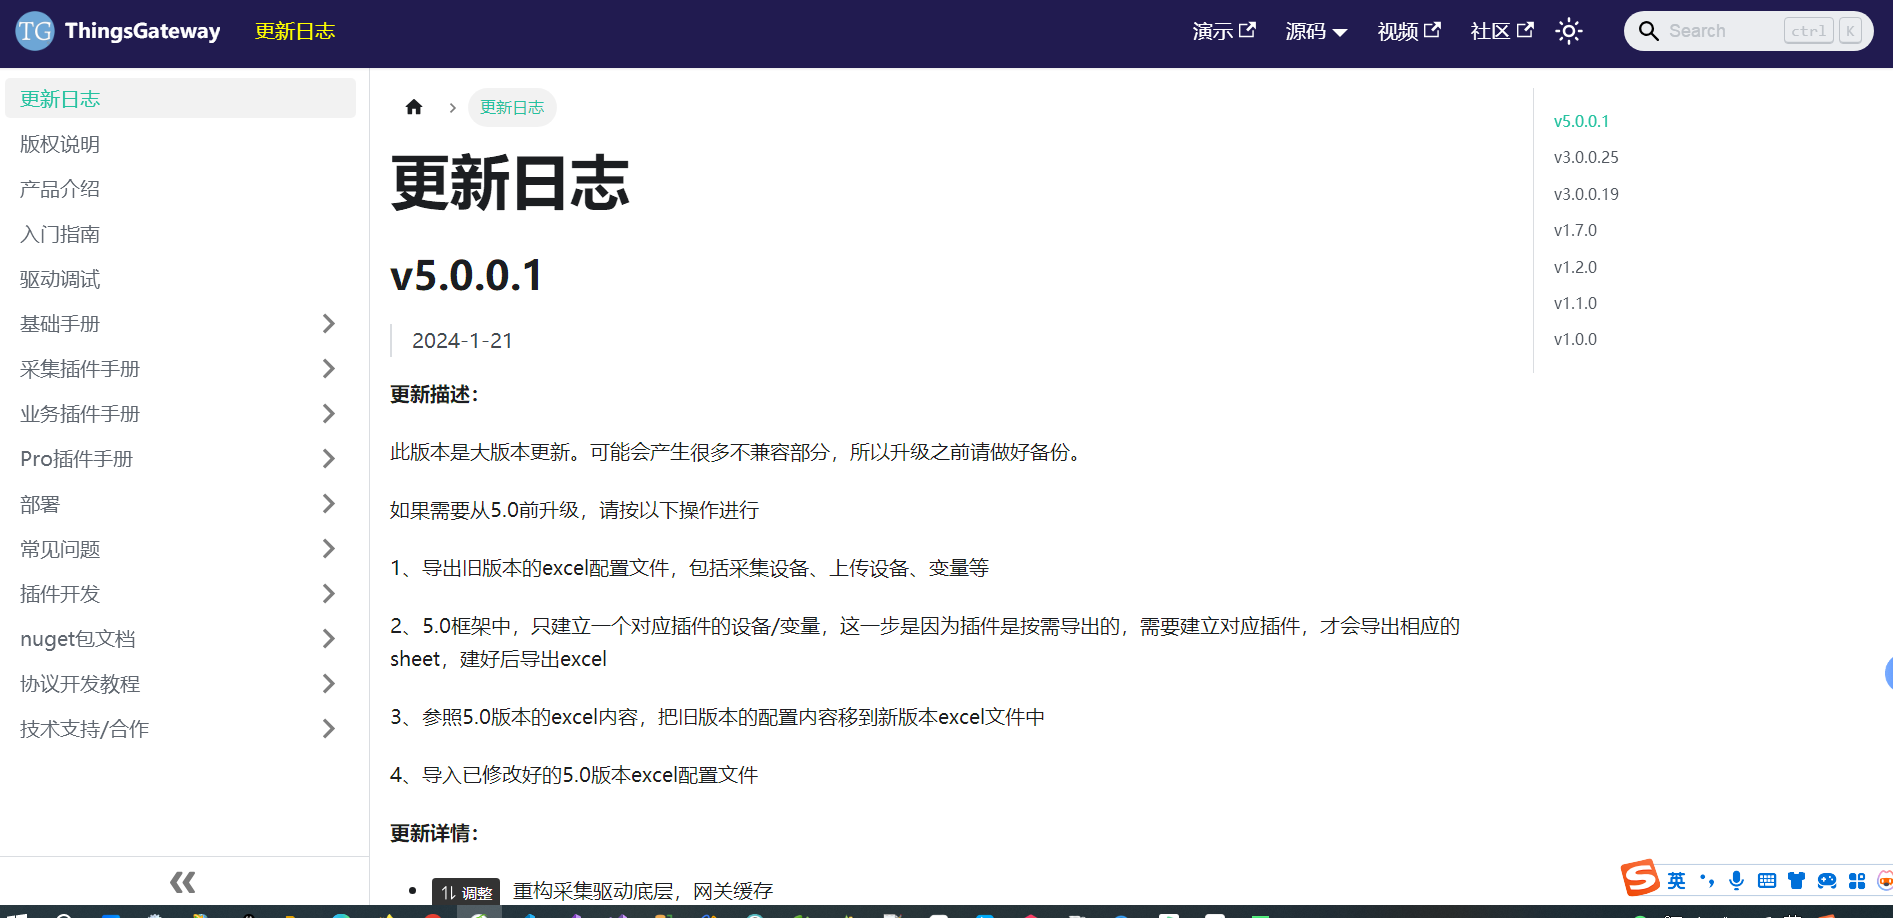Screen dimensions: 1893x918
Task: Jump to v1.7.0 in table of contents
Action: point(1575,230)
